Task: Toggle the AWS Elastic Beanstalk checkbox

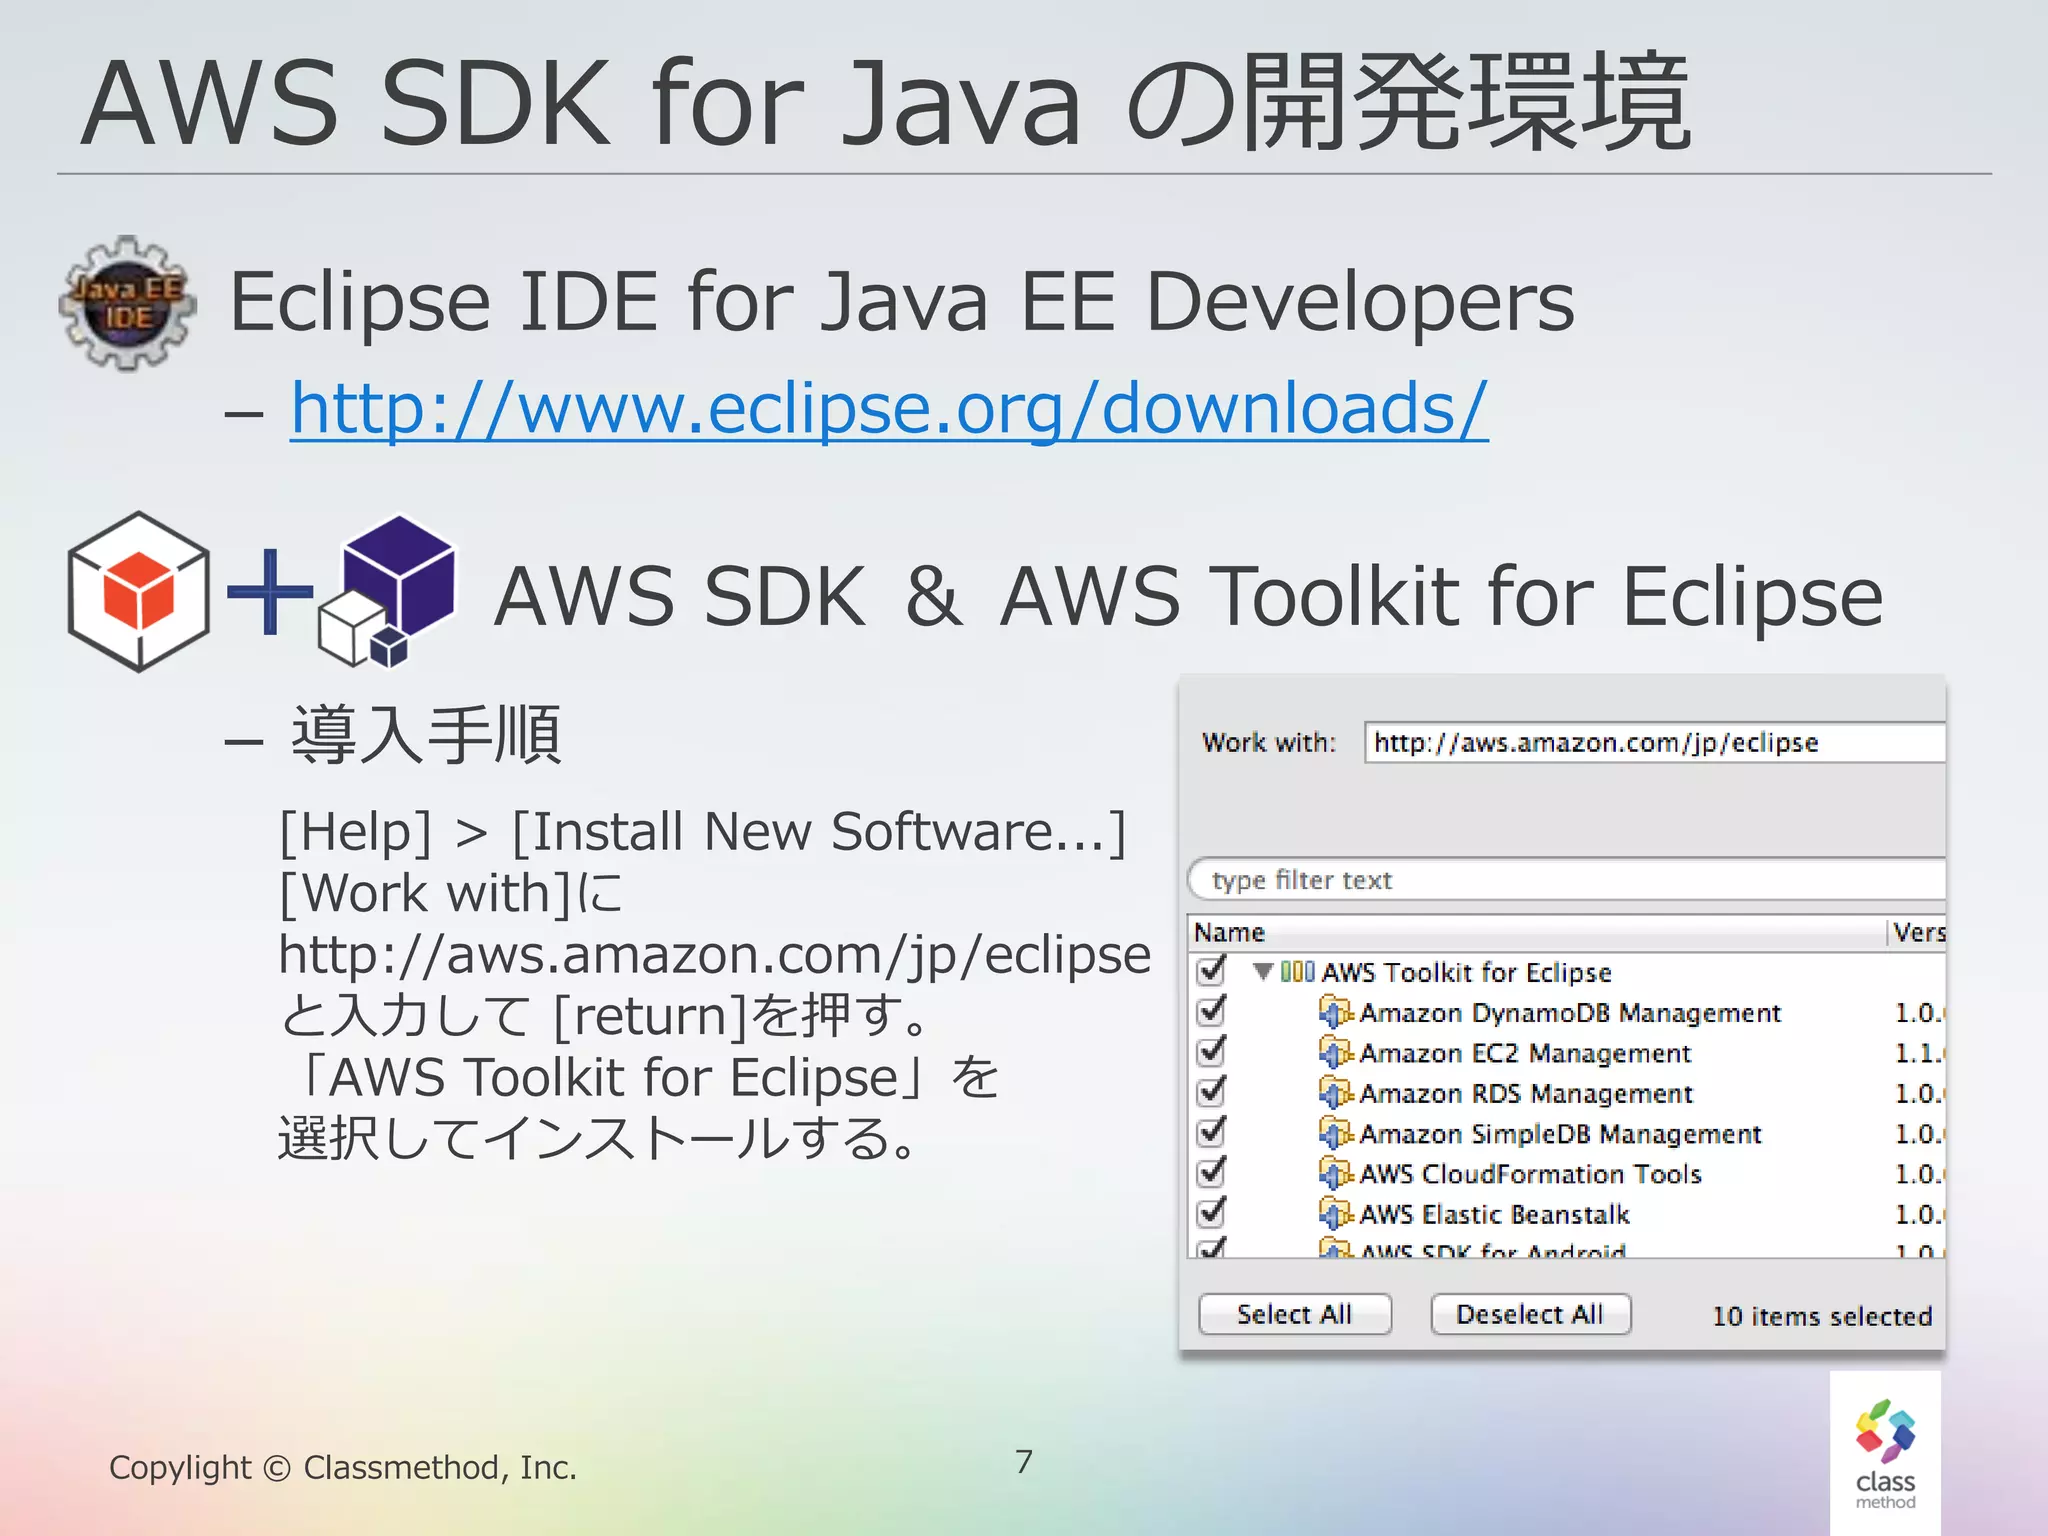Action: click(1211, 1213)
